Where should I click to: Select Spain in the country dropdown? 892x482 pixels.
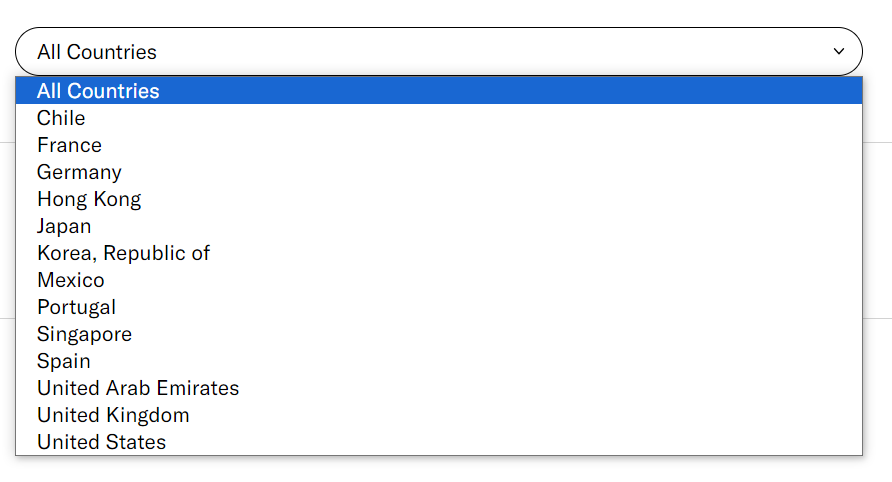64,361
